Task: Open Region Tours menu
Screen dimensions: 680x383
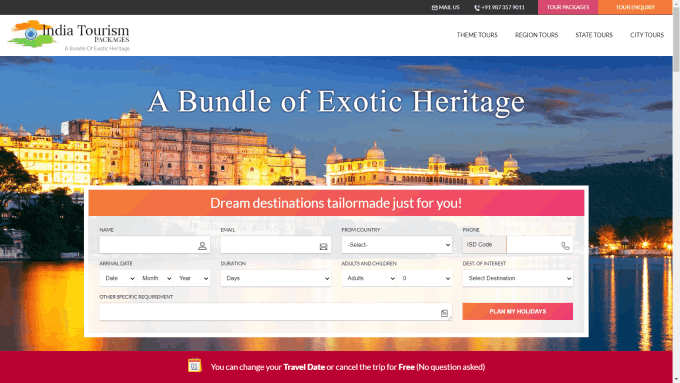Action: click(x=536, y=35)
